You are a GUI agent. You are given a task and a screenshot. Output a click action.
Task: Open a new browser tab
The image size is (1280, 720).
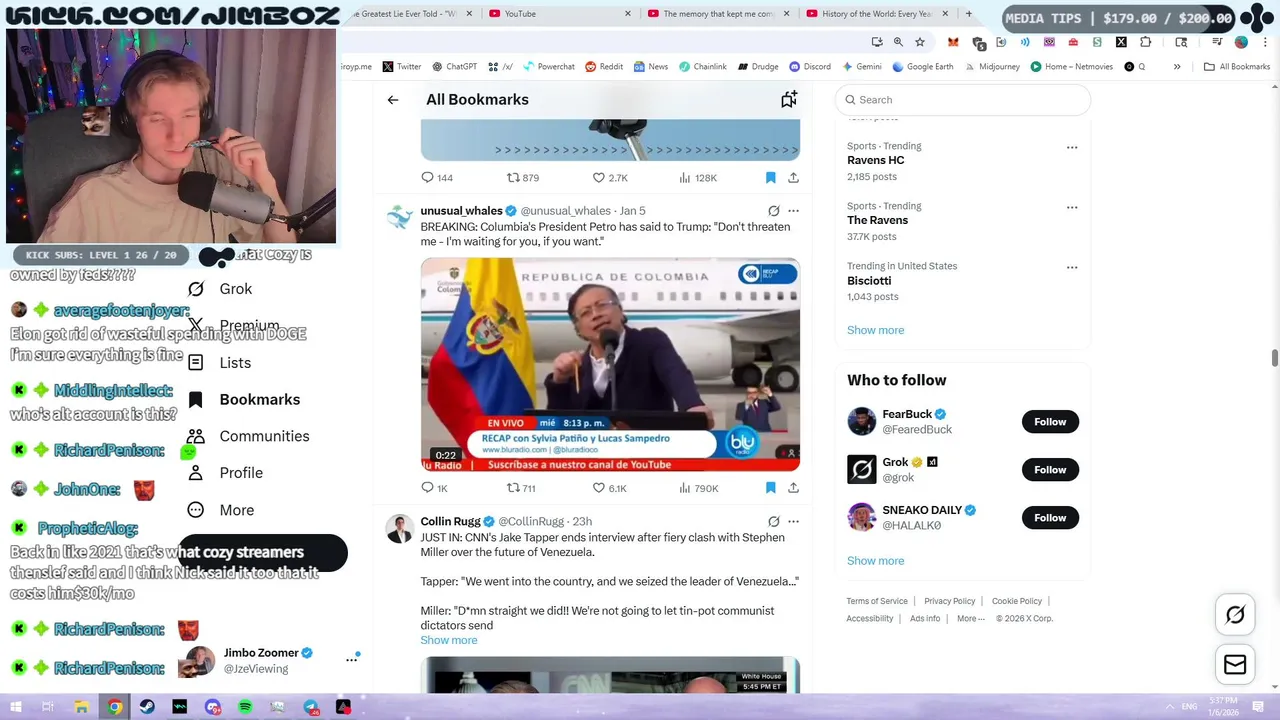pyautogui.click(x=968, y=14)
